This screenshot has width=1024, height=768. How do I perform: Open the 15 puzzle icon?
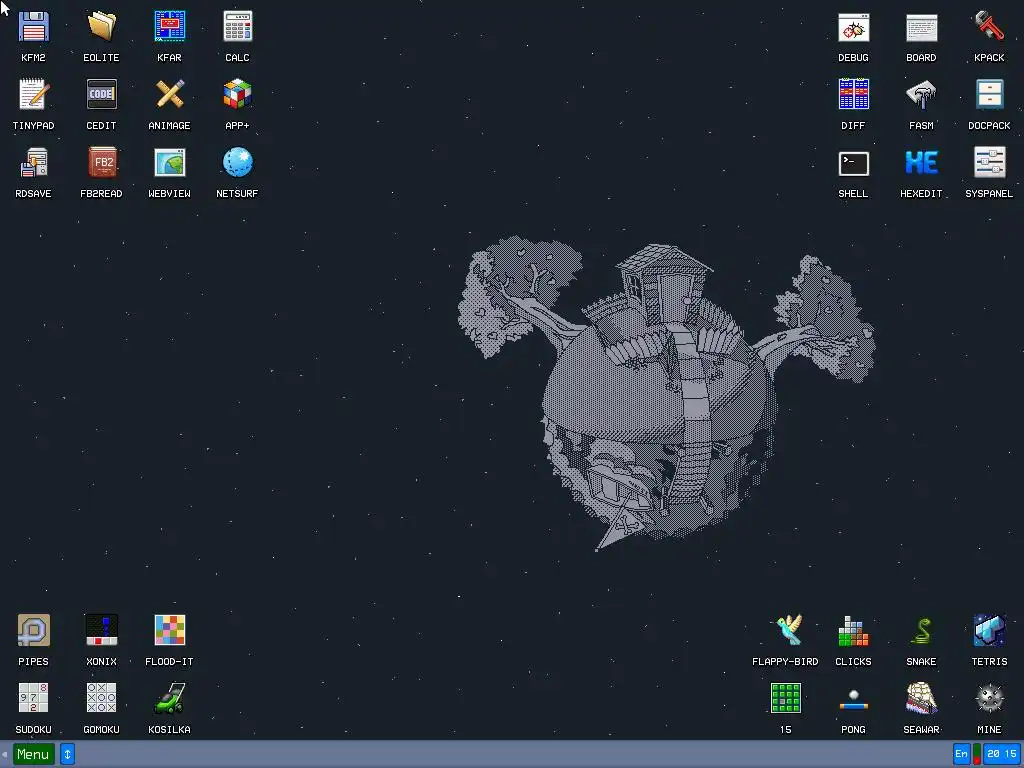click(786, 698)
